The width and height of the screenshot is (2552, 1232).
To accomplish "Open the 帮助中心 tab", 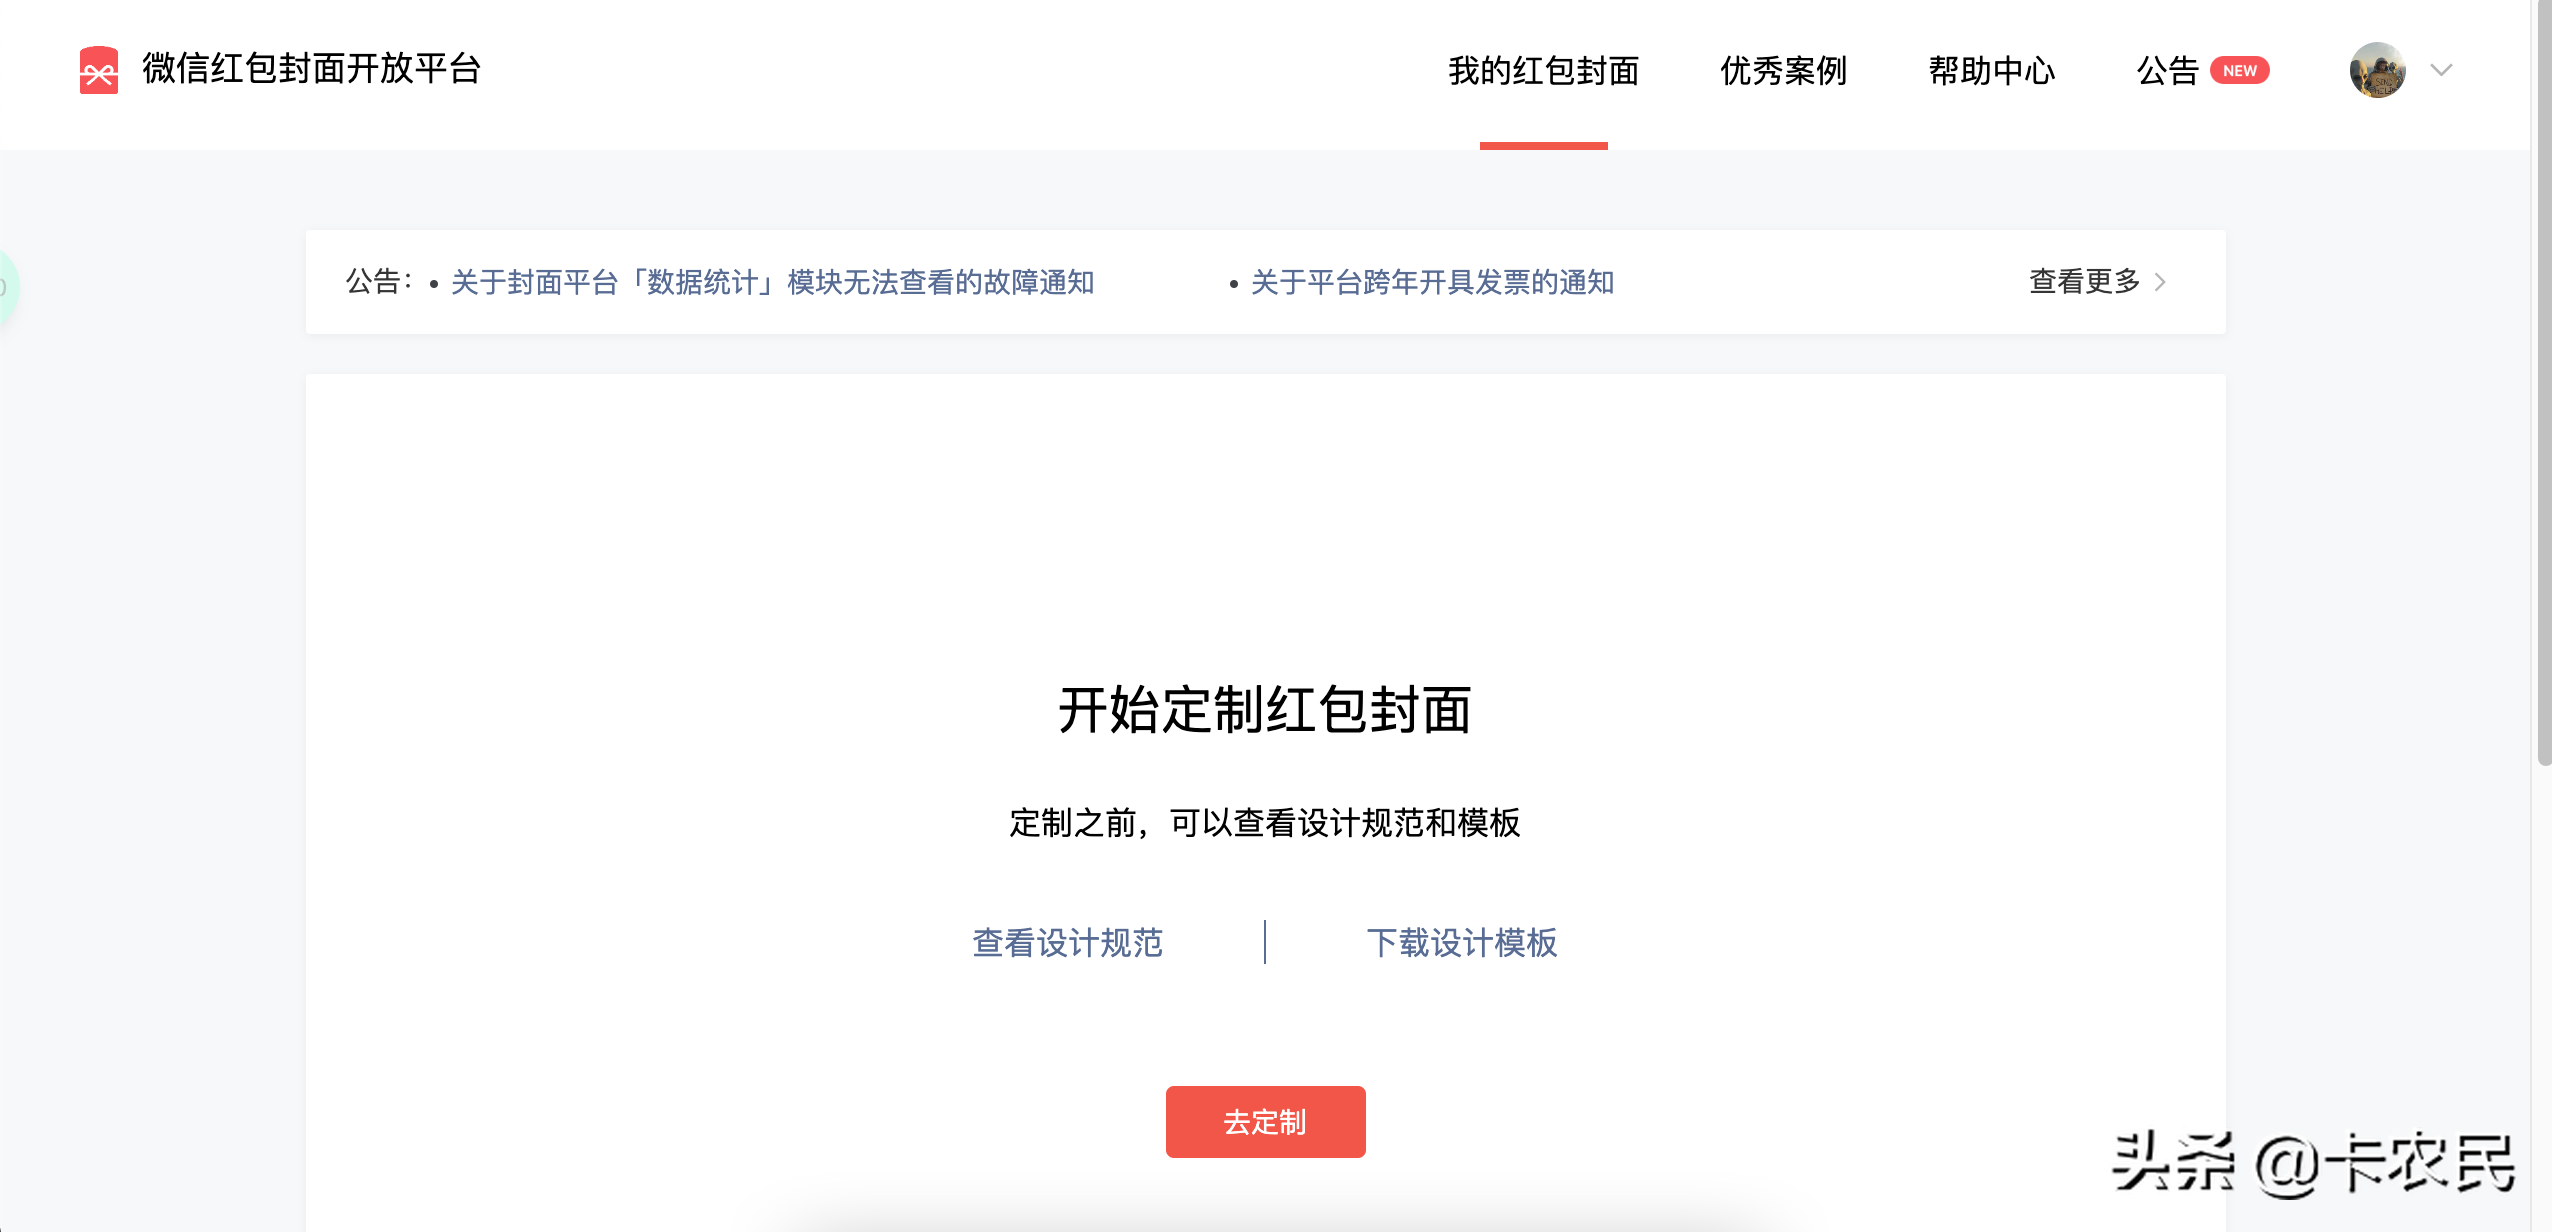I will tap(1991, 71).
